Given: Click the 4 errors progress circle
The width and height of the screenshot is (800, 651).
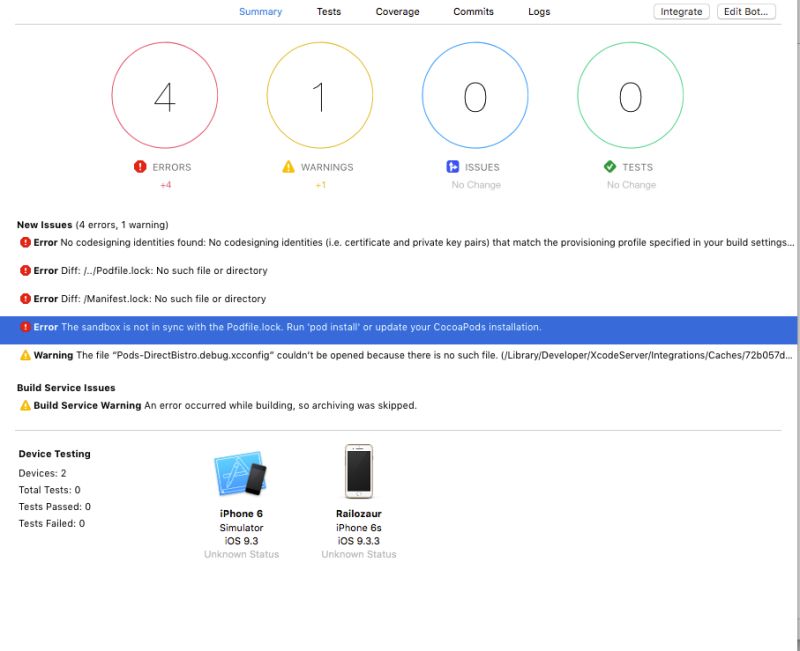Looking at the screenshot, I should coord(166,94).
